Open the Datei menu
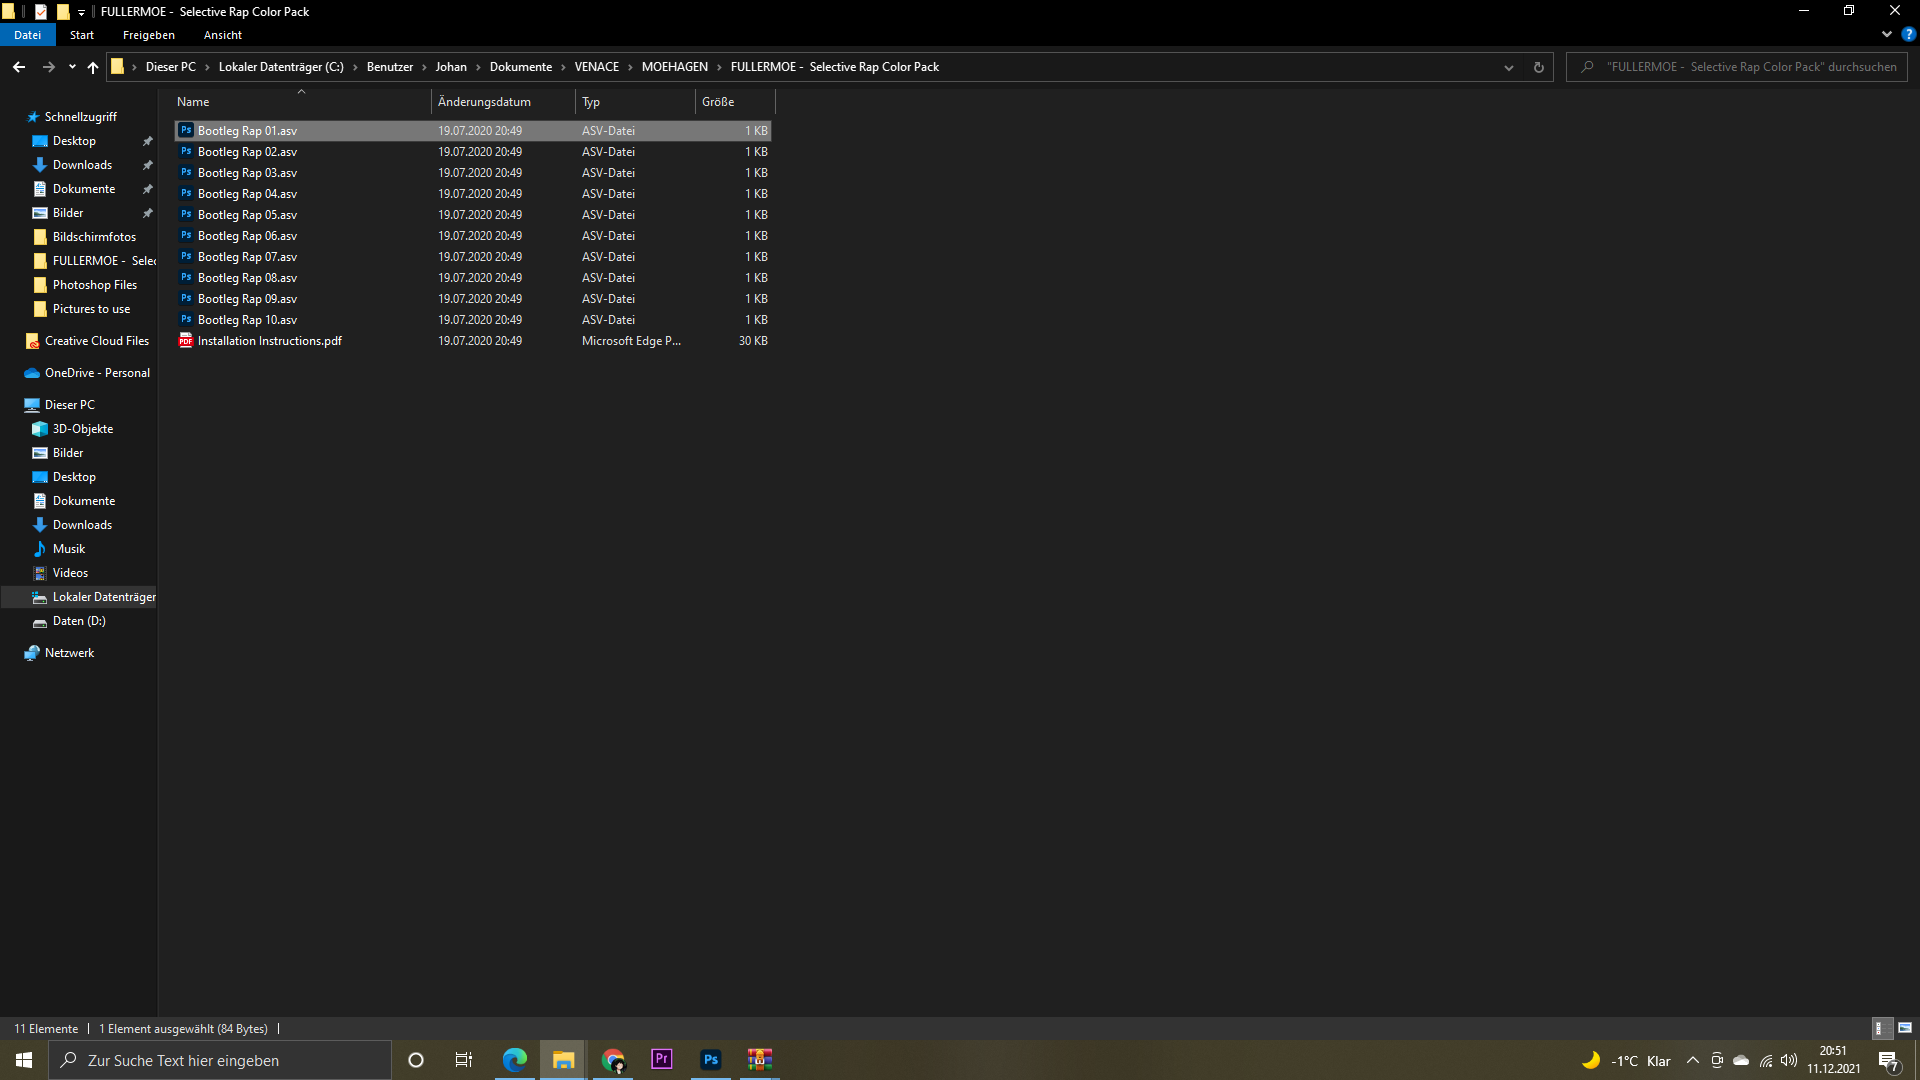Image resolution: width=1920 pixels, height=1080 pixels. pyautogui.click(x=27, y=34)
